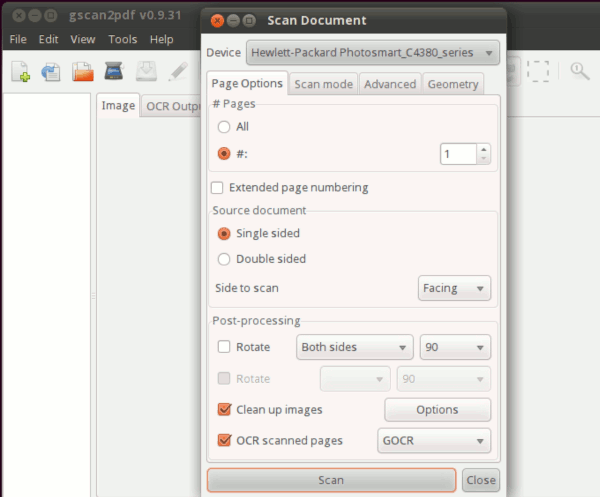The width and height of the screenshot is (600, 497).
Task: Uncheck OCR scanned pages
Action: click(x=224, y=440)
